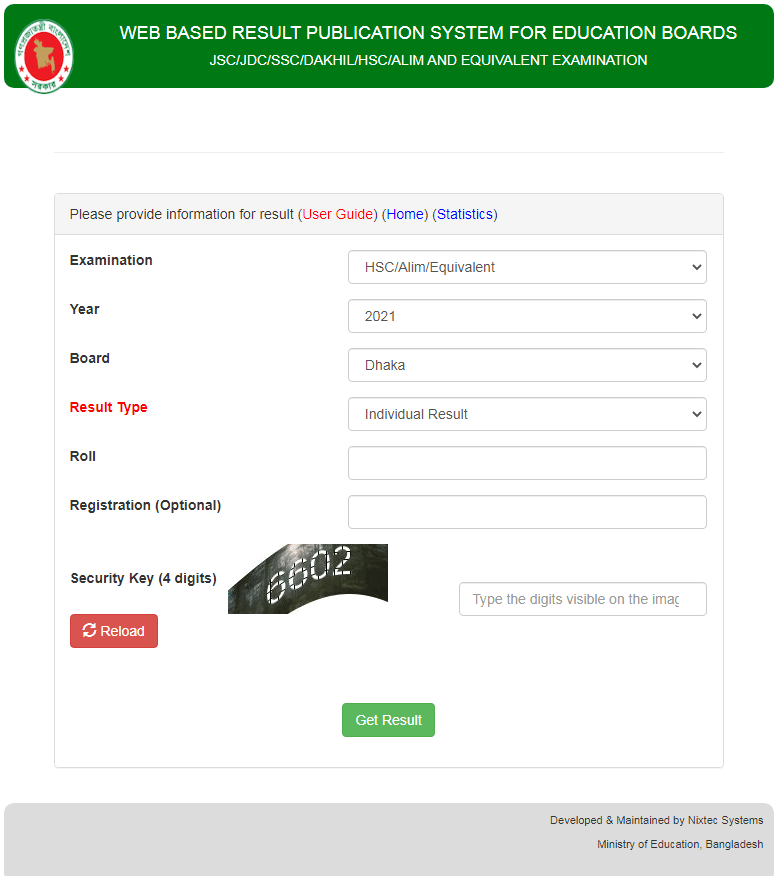Click the Get Result button
Viewport: 775px width, 876px height.
[388, 720]
